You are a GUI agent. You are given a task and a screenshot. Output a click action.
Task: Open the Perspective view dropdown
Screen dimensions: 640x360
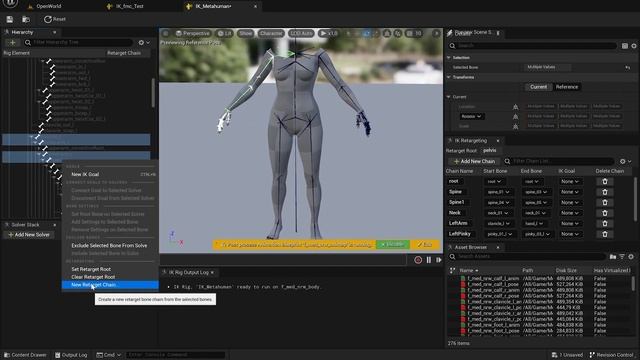(192, 33)
